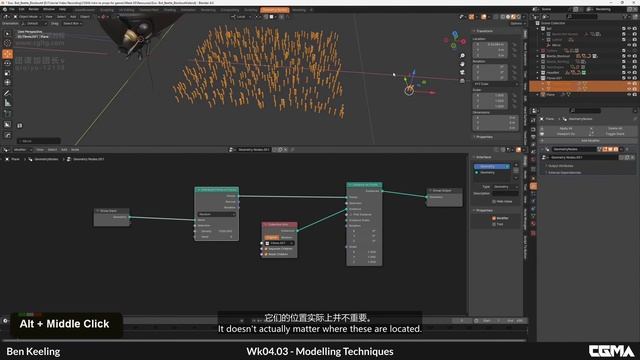The height and width of the screenshot is (360, 640).
Task: Open the File menu
Action: click(11, 9)
